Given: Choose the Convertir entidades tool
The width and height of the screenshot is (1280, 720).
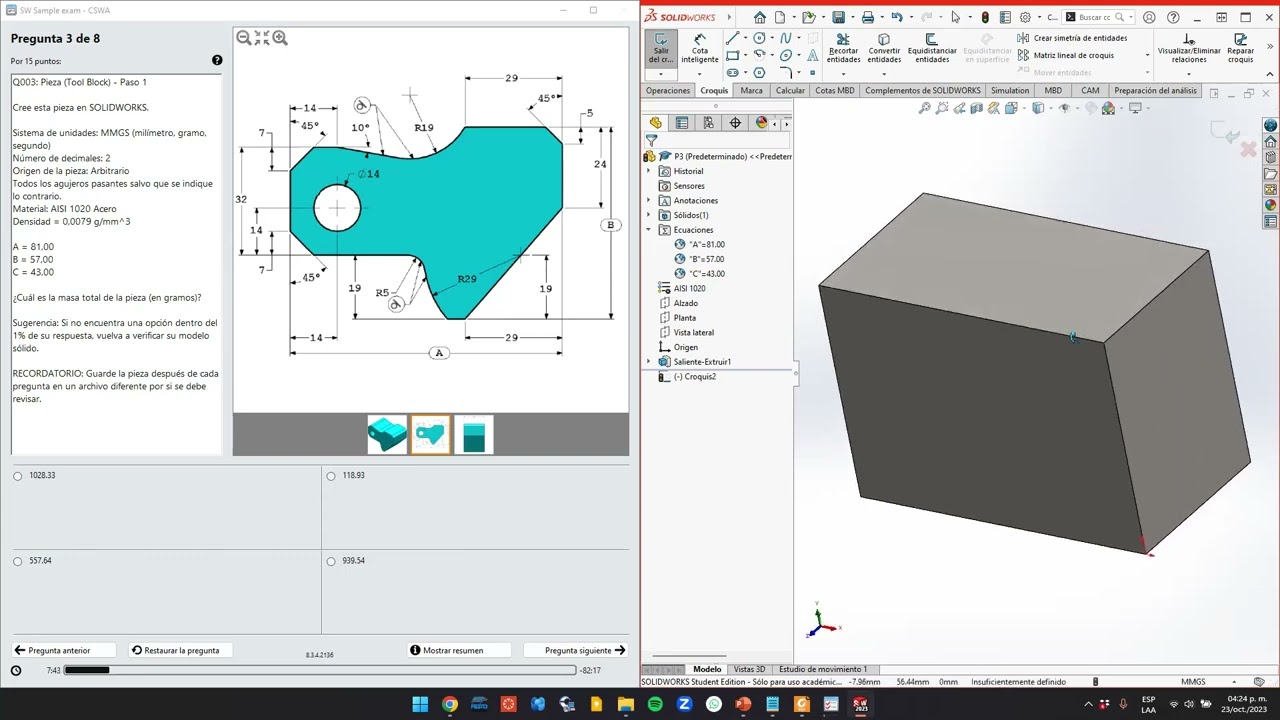Looking at the screenshot, I should [884, 48].
